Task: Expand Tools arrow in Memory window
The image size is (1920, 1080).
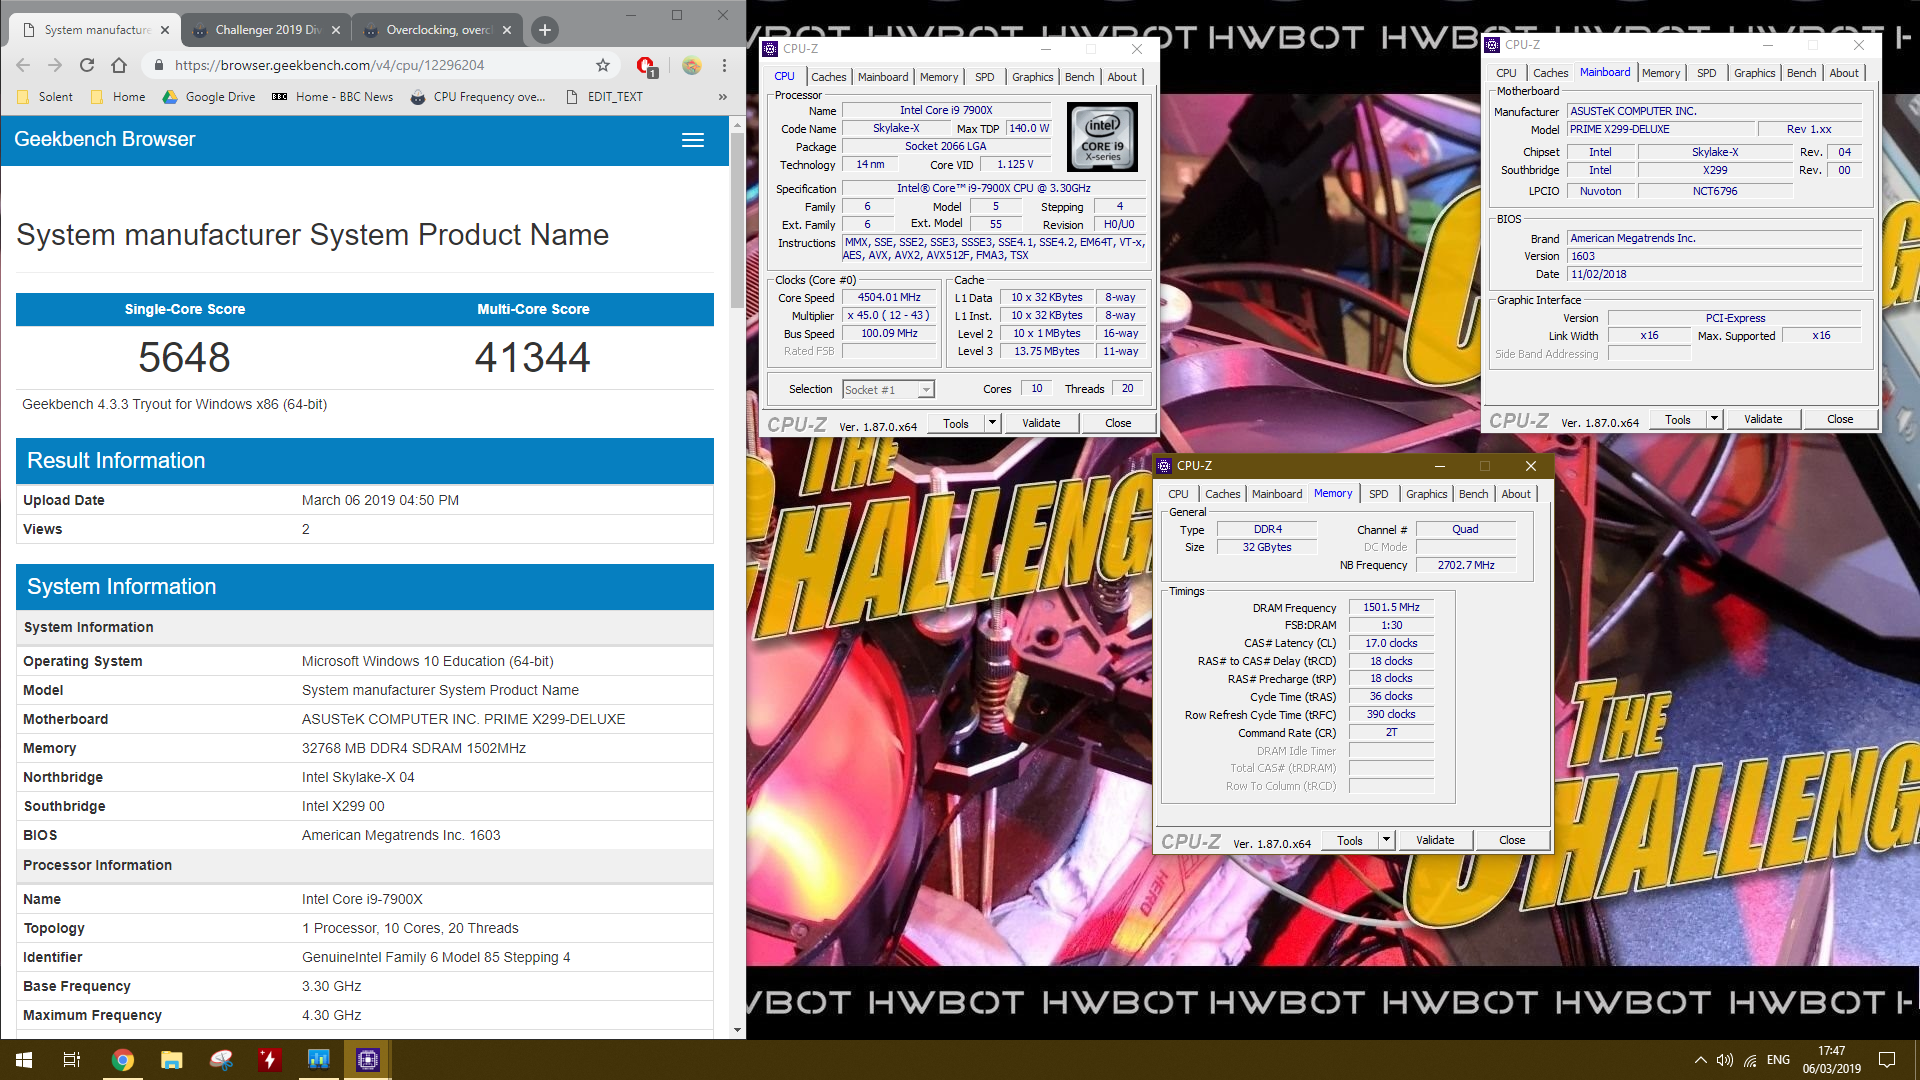Action: pos(1387,841)
